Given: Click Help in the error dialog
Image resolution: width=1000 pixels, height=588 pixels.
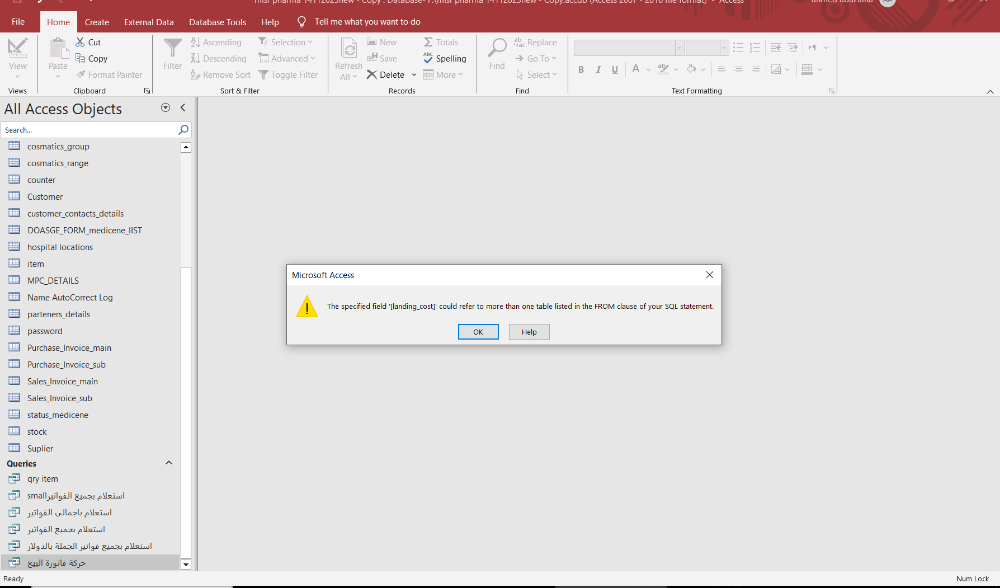Looking at the screenshot, I should (x=529, y=332).
